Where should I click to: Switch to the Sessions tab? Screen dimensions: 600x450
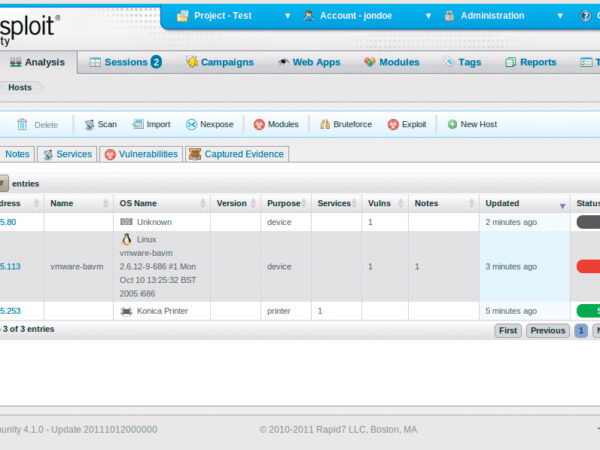pyautogui.click(x=125, y=62)
